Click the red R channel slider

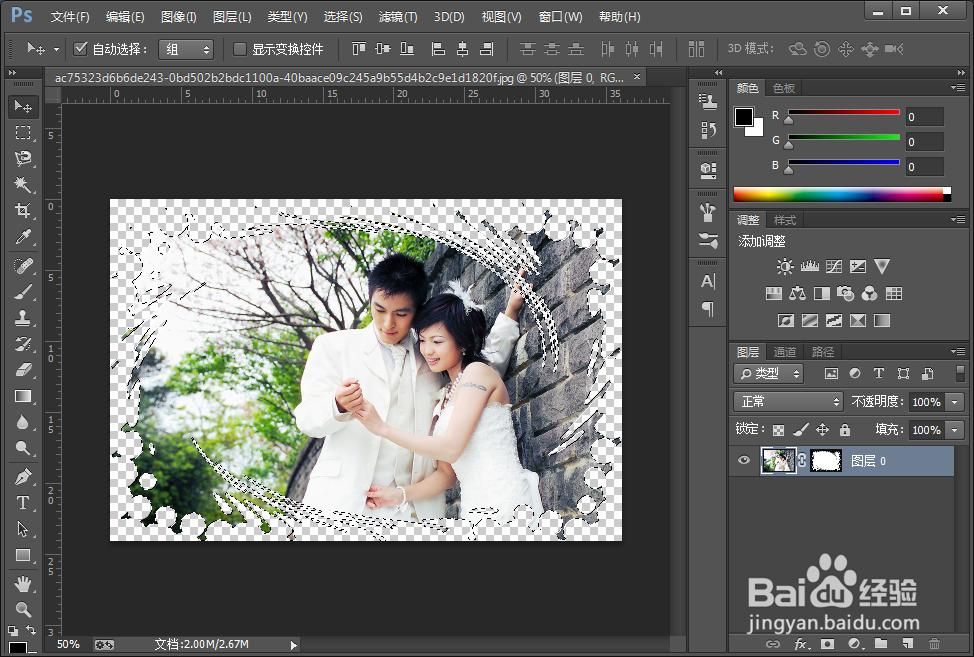click(843, 112)
